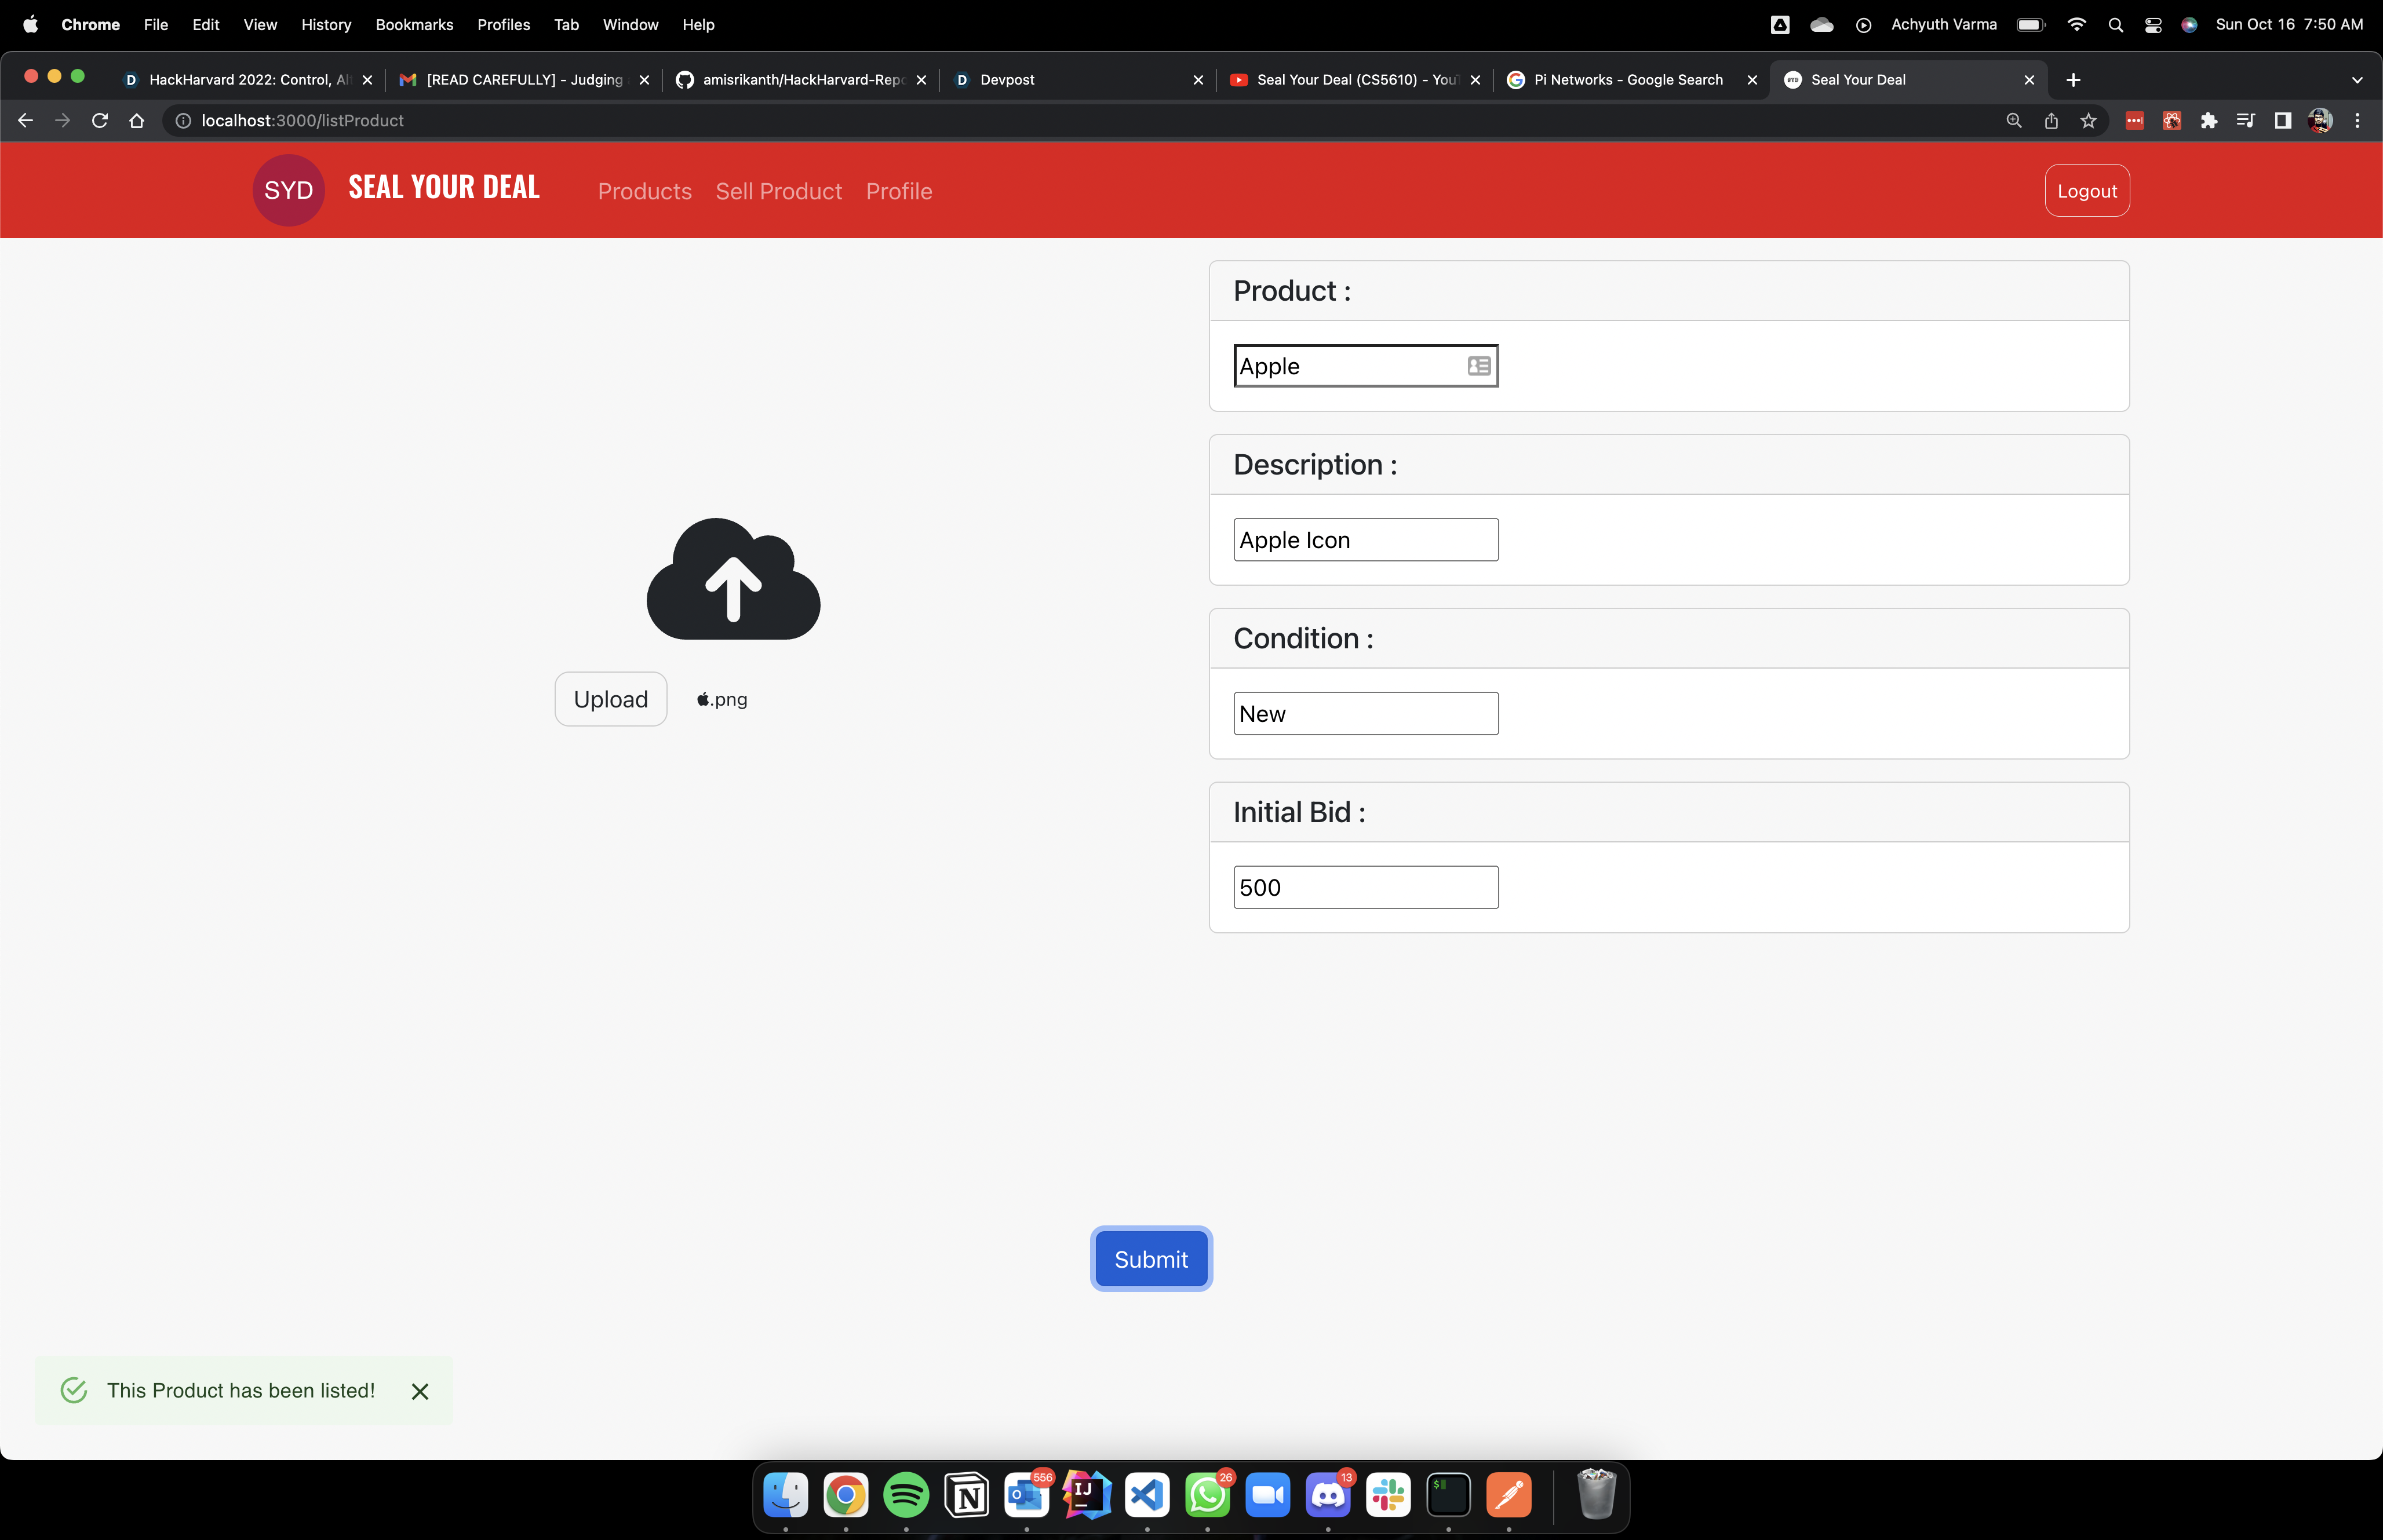Open the Bookmarks menu
Viewport: 2383px width, 1540px height.
coord(414,25)
